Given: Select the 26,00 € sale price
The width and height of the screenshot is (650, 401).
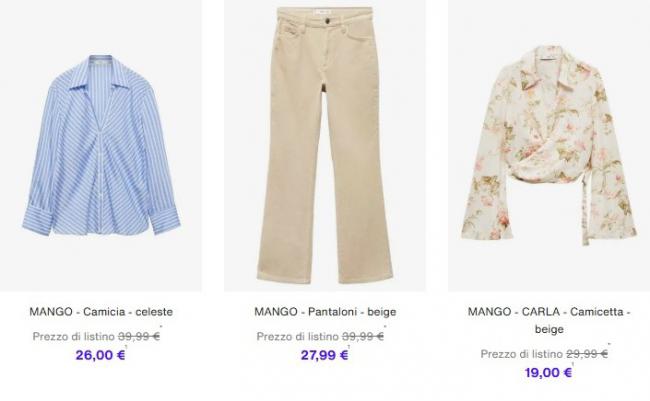Looking at the screenshot, I should tap(100, 355).
